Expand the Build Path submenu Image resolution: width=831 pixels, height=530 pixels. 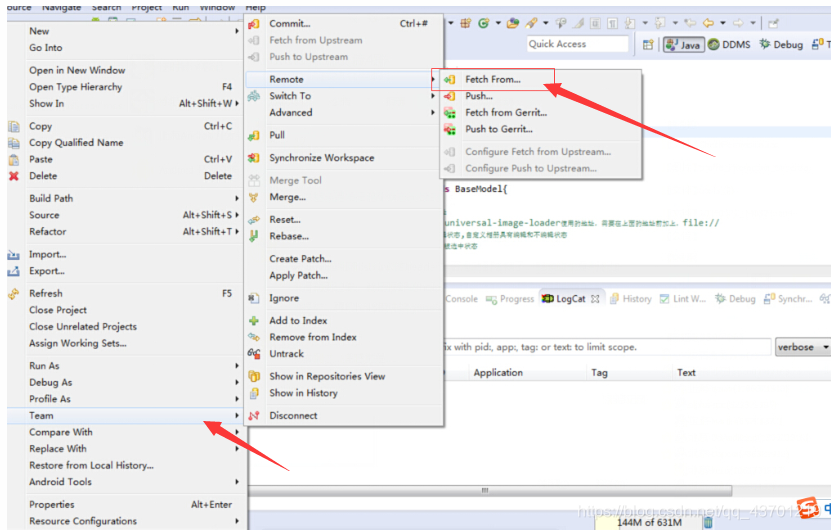[x=237, y=198]
